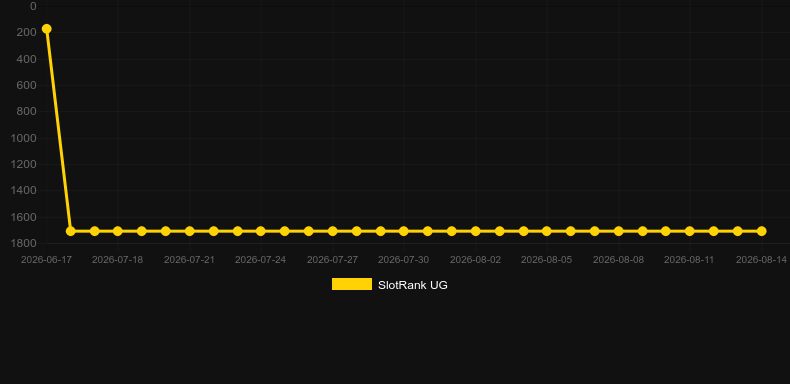
Task: Click the 200 y-axis label
Action: [27, 33]
